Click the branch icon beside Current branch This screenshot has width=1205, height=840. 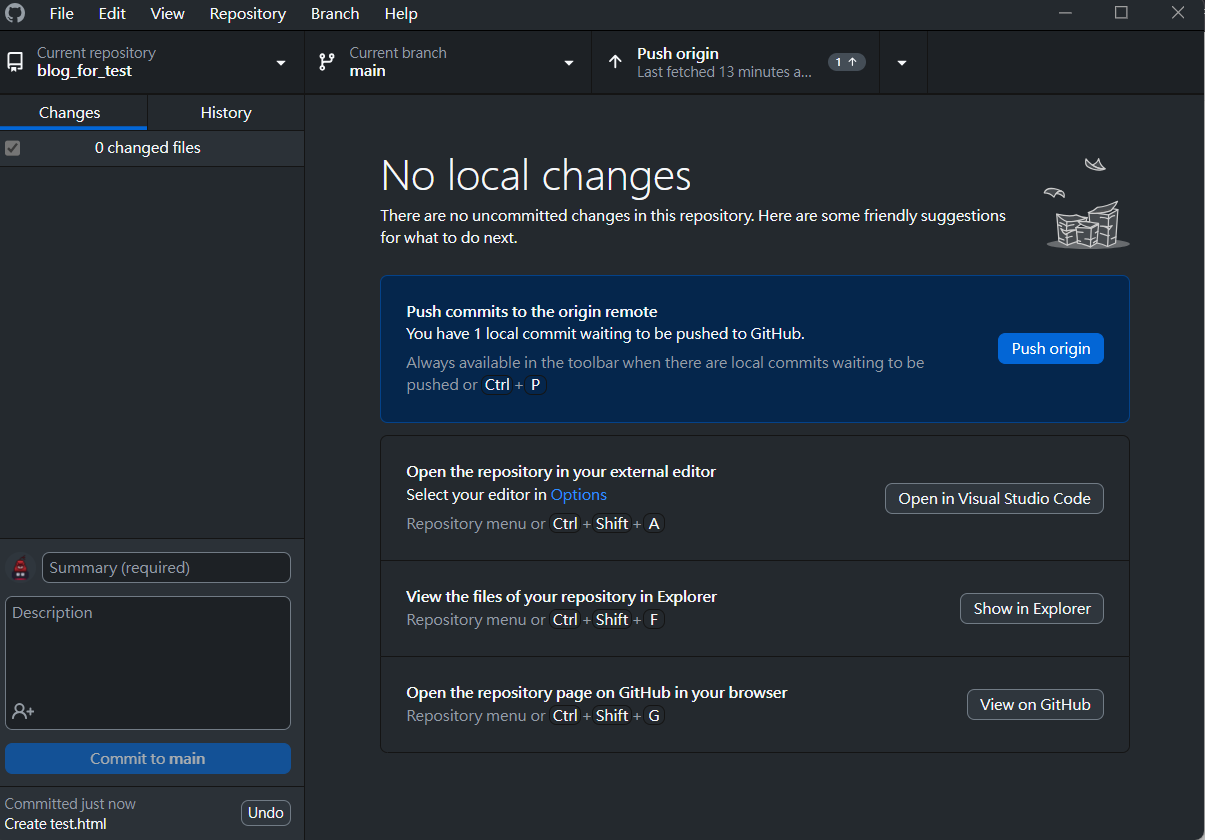(327, 62)
